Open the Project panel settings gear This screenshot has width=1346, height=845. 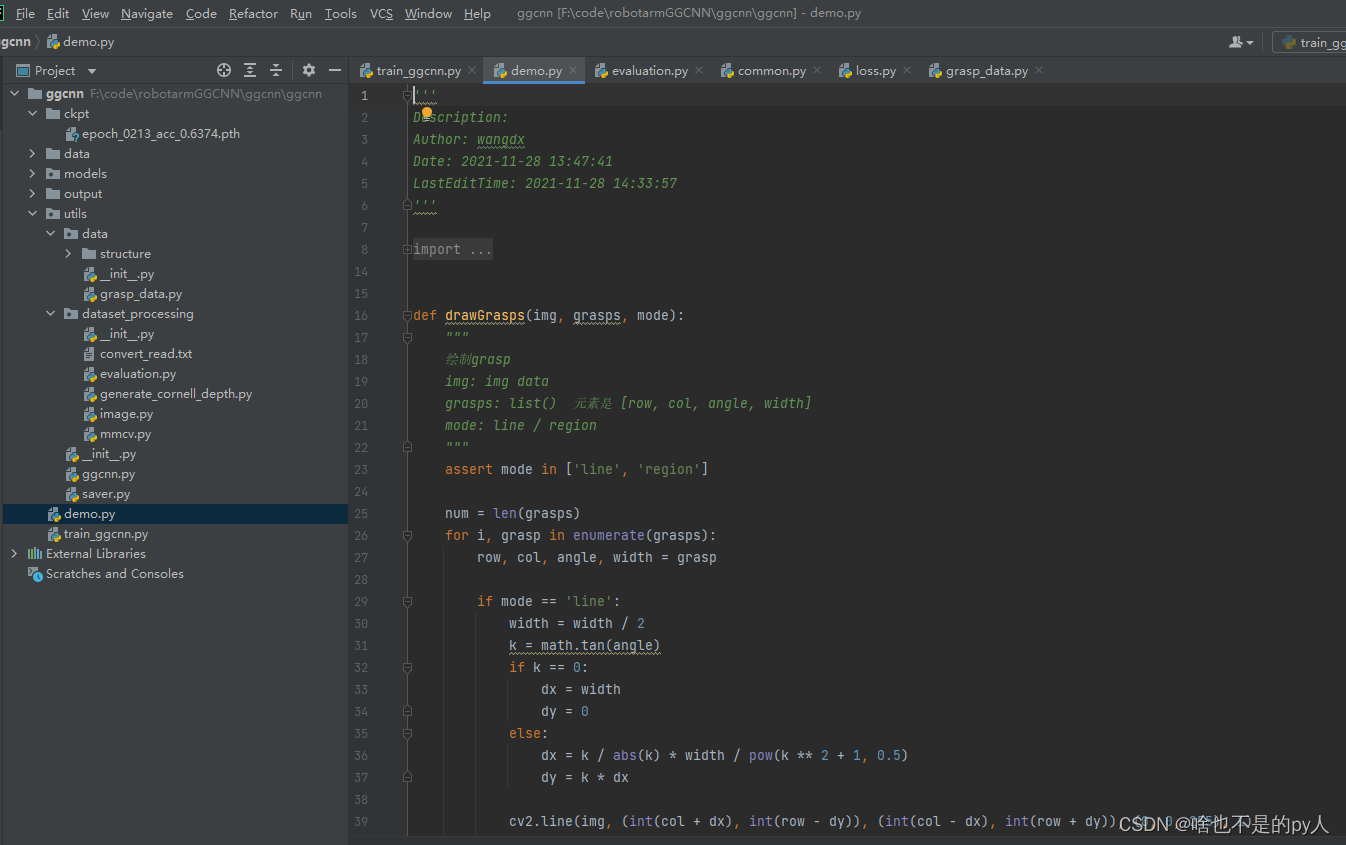pyautogui.click(x=307, y=70)
